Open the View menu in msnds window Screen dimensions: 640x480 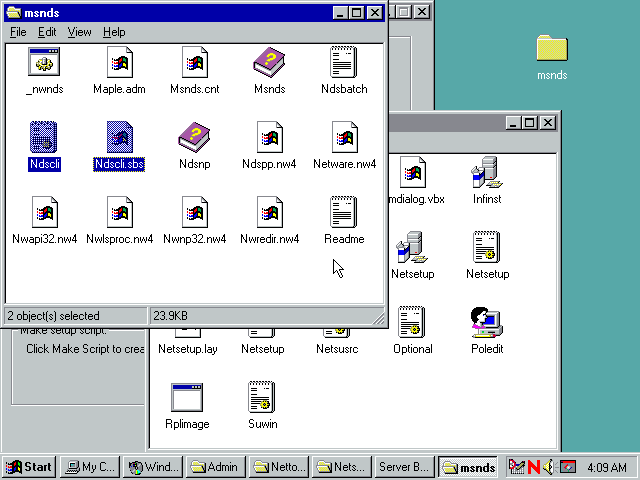click(79, 32)
